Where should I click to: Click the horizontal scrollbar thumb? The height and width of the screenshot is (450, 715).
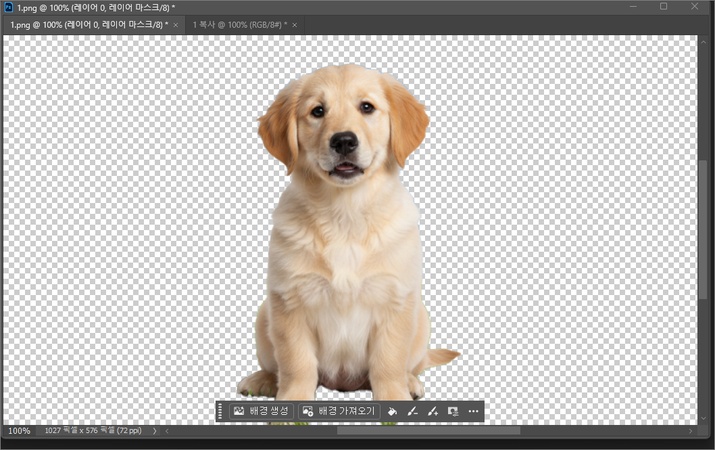point(428,431)
